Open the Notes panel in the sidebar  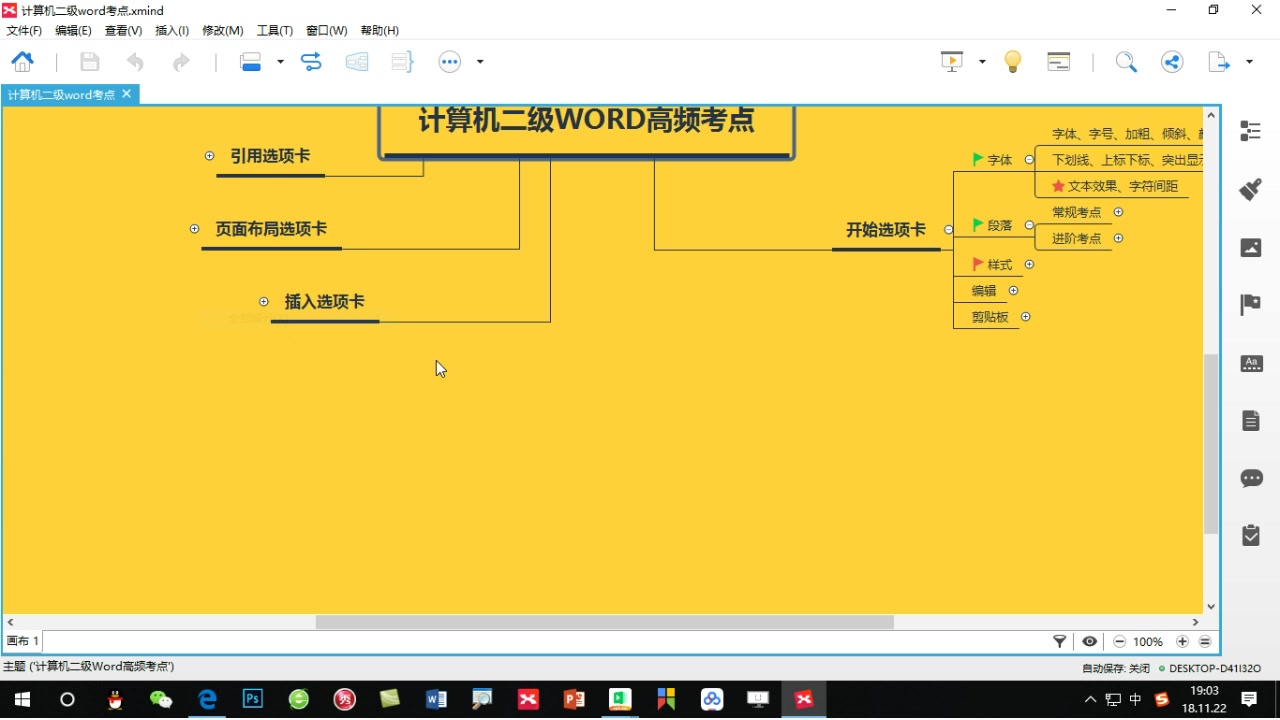pyautogui.click(x=1251, y=420)
